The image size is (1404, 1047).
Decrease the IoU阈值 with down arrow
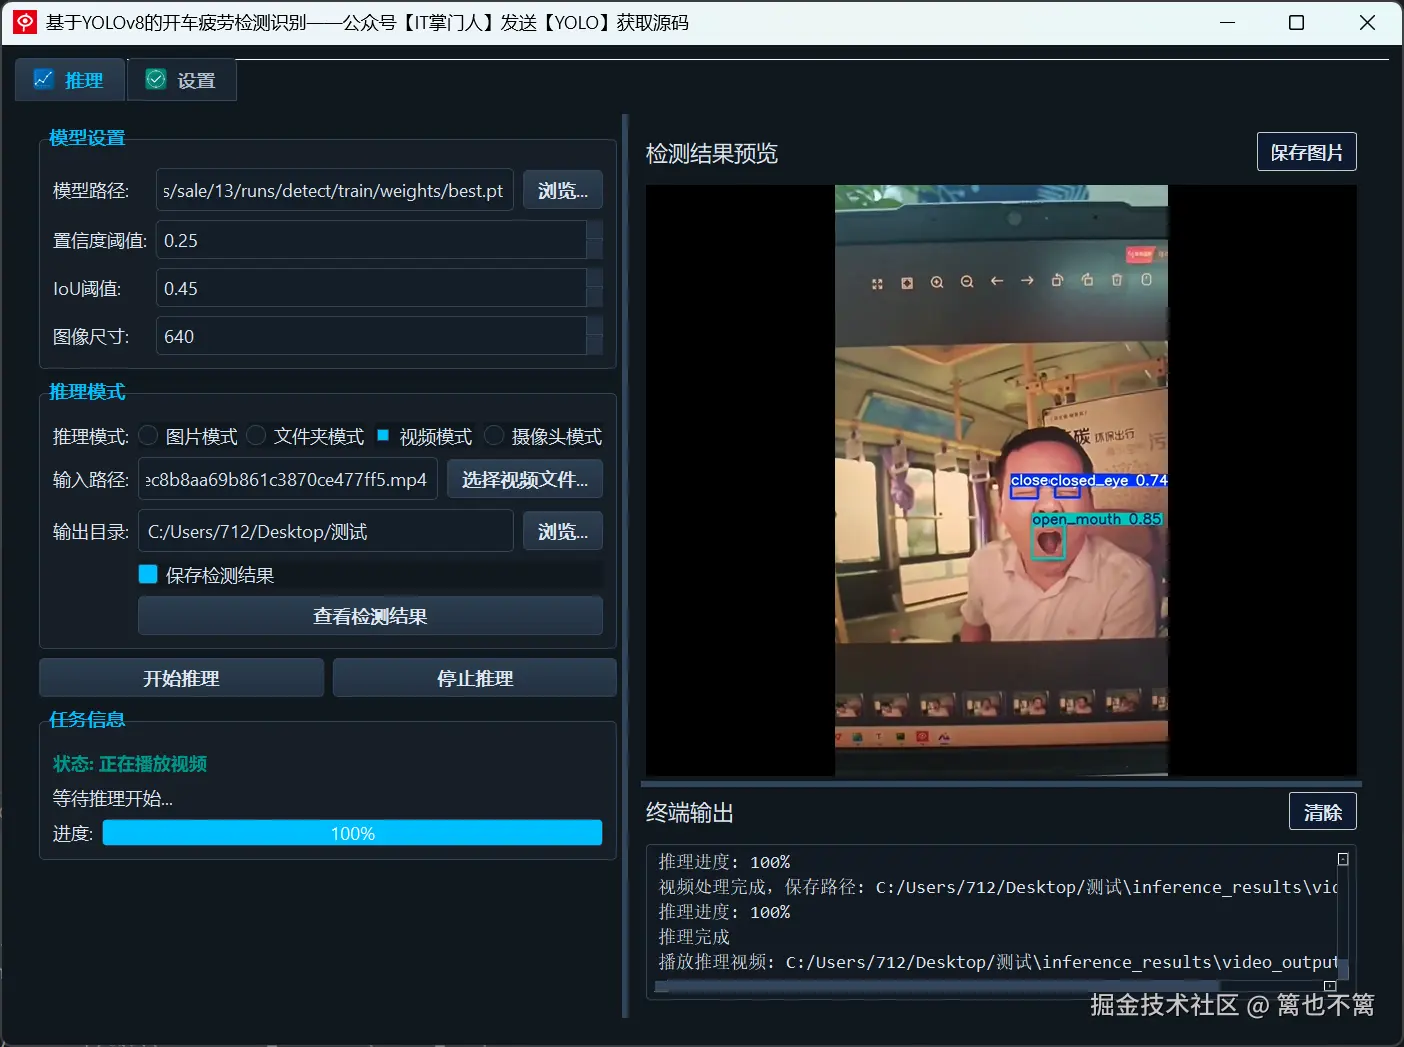pyautogui.click(x=594, y=298)
